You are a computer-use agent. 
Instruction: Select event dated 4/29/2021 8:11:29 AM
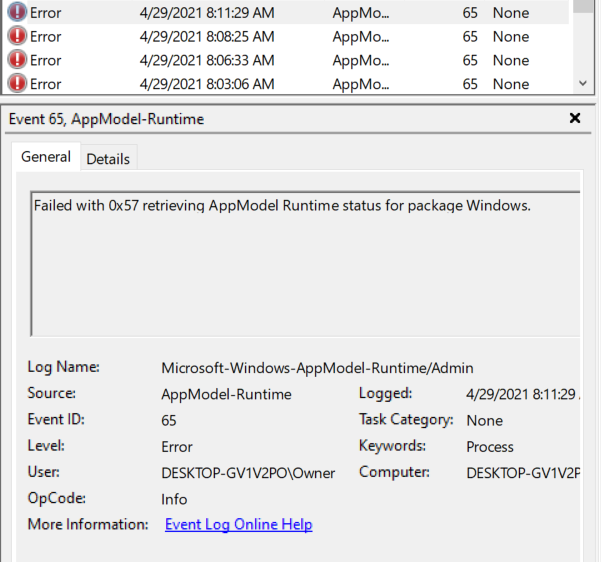point(286,13)
